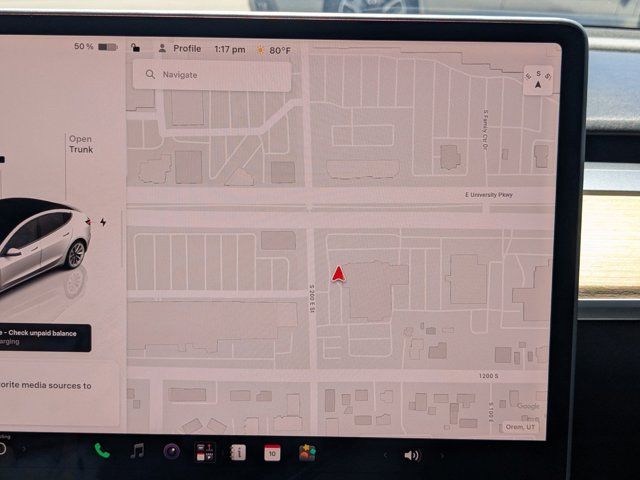Tap the battery level indicator

[x=108, y=47]
